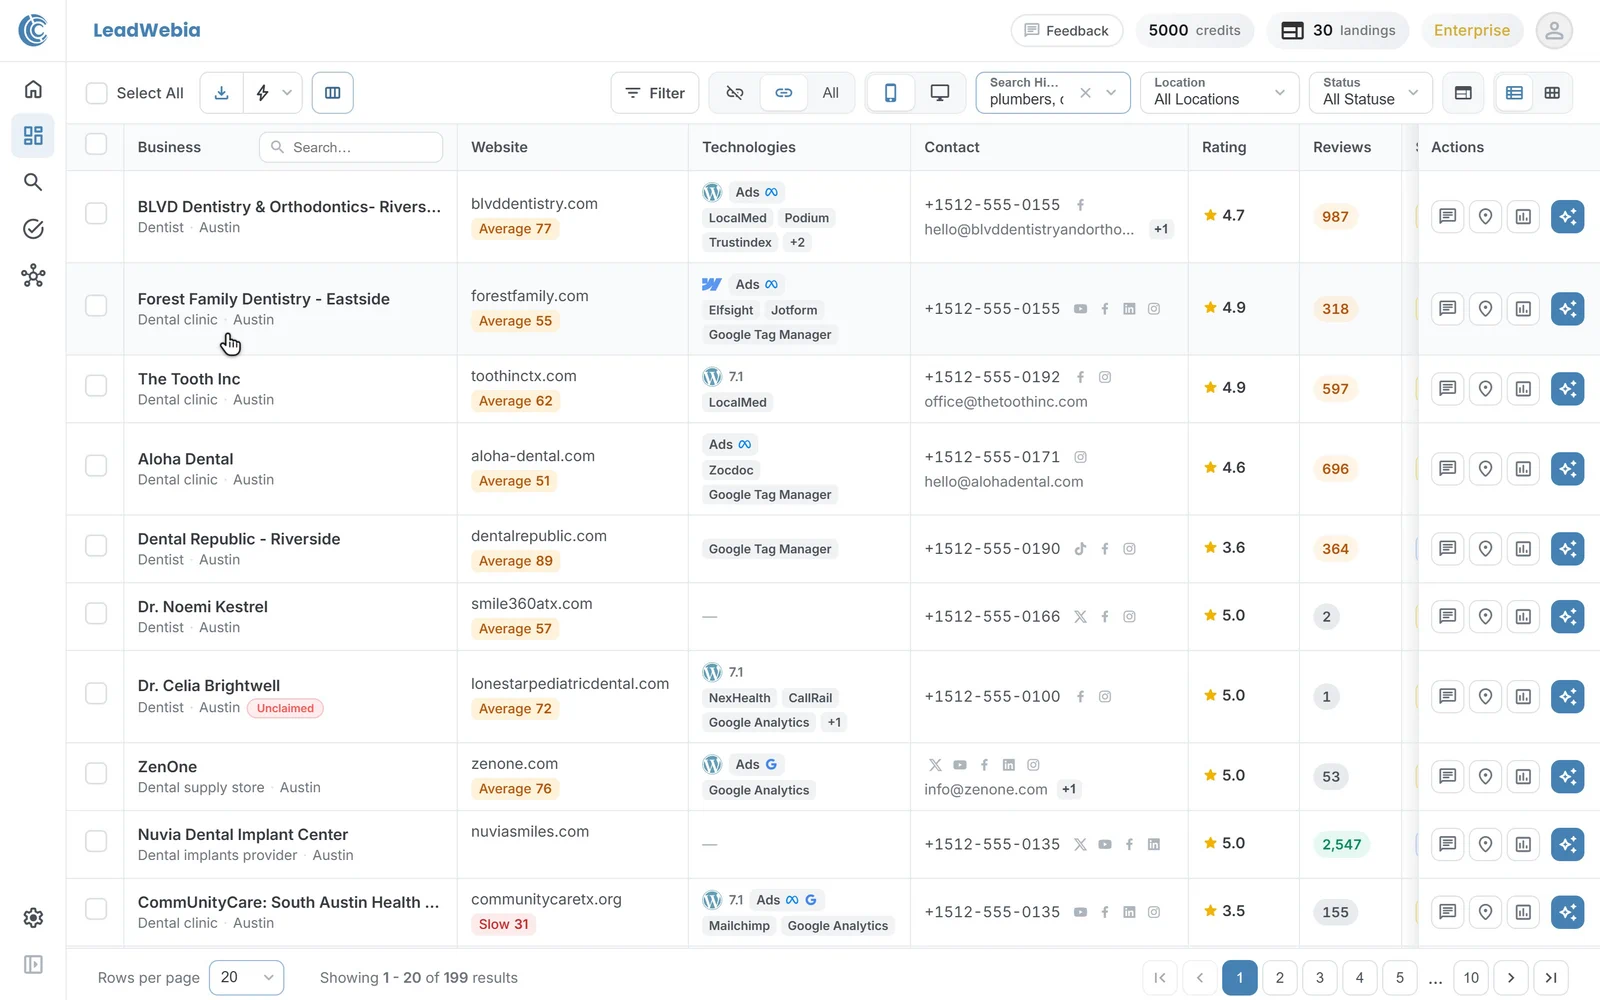Select the linked-website filter icon

click(784, 93)
